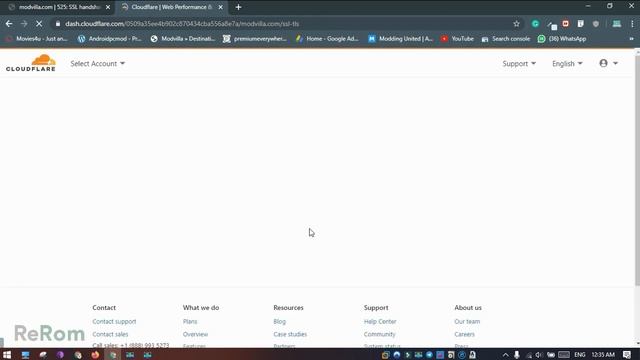Open the Help Center footer link
This screenshot has width=640, height=360.
click(x=380, y=321)
